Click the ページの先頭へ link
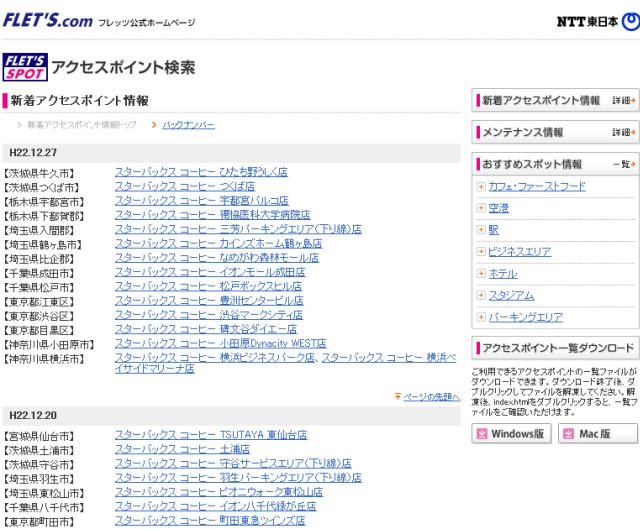The height and width of the screenshot is (530, 640). click(431, 397)
